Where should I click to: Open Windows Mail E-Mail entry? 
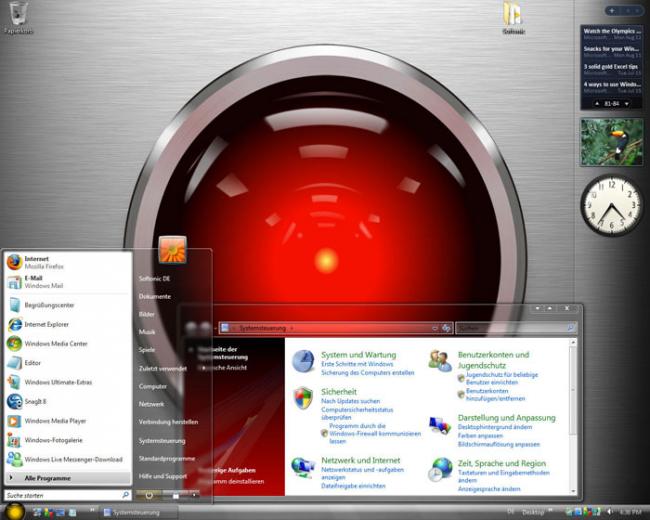pos(68,282)
